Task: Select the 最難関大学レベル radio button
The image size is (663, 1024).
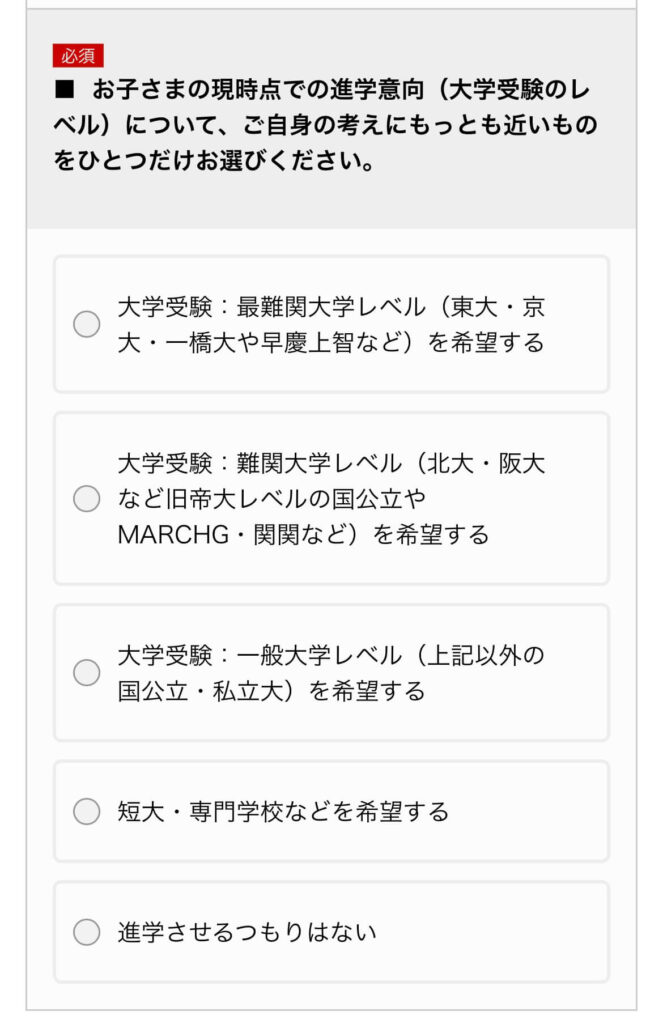Action: (87, 324)
